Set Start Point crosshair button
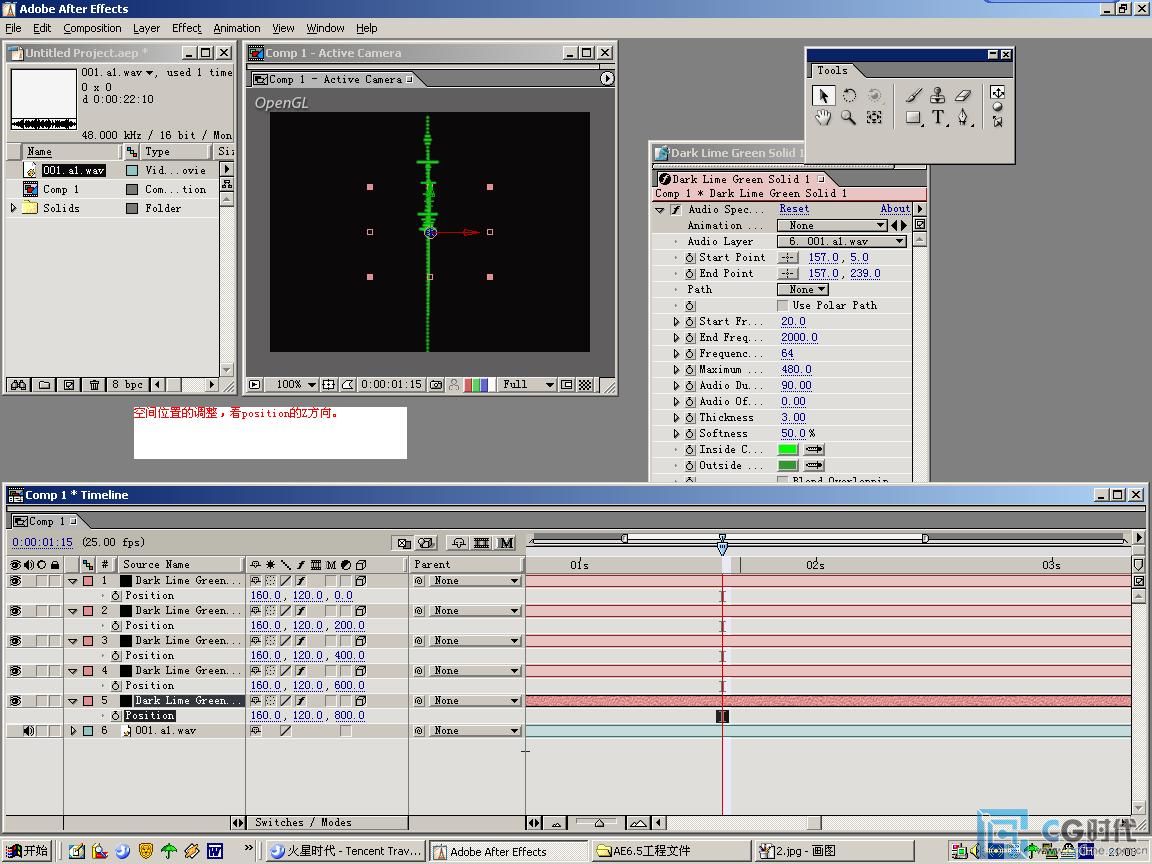 (x=788, y=257)
